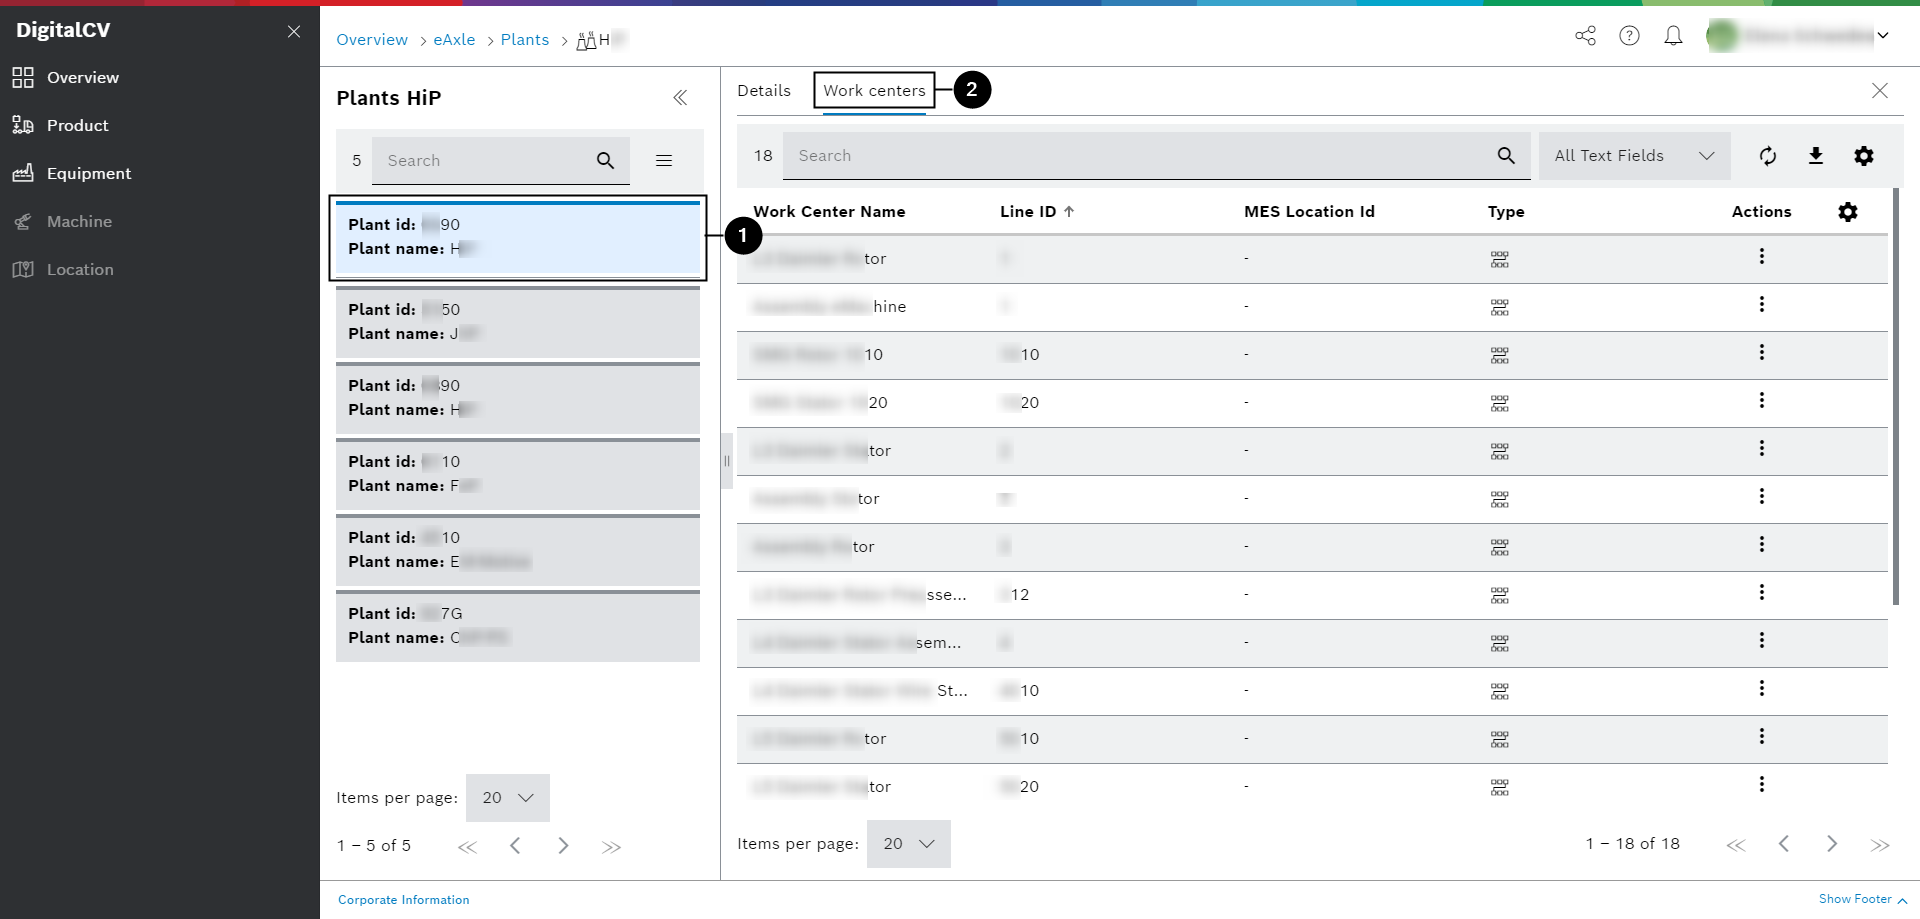Open column settings gear in Actions header
The image size is (1920, 919).
point(1847,212)
